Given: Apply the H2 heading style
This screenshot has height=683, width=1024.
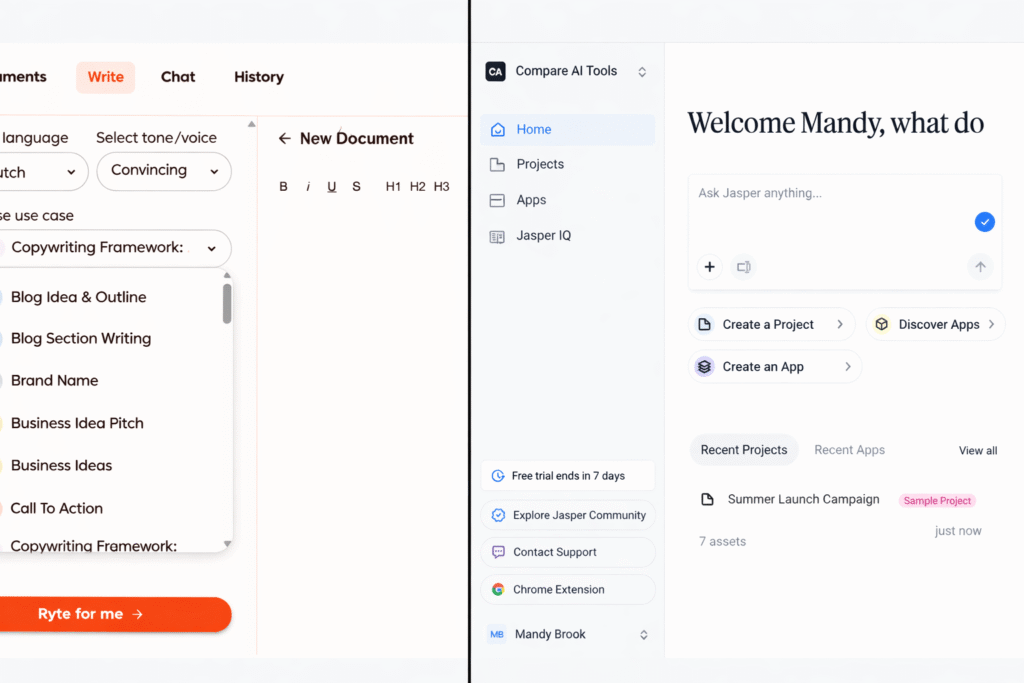Looking at the screenshot, I should (417, 185).
